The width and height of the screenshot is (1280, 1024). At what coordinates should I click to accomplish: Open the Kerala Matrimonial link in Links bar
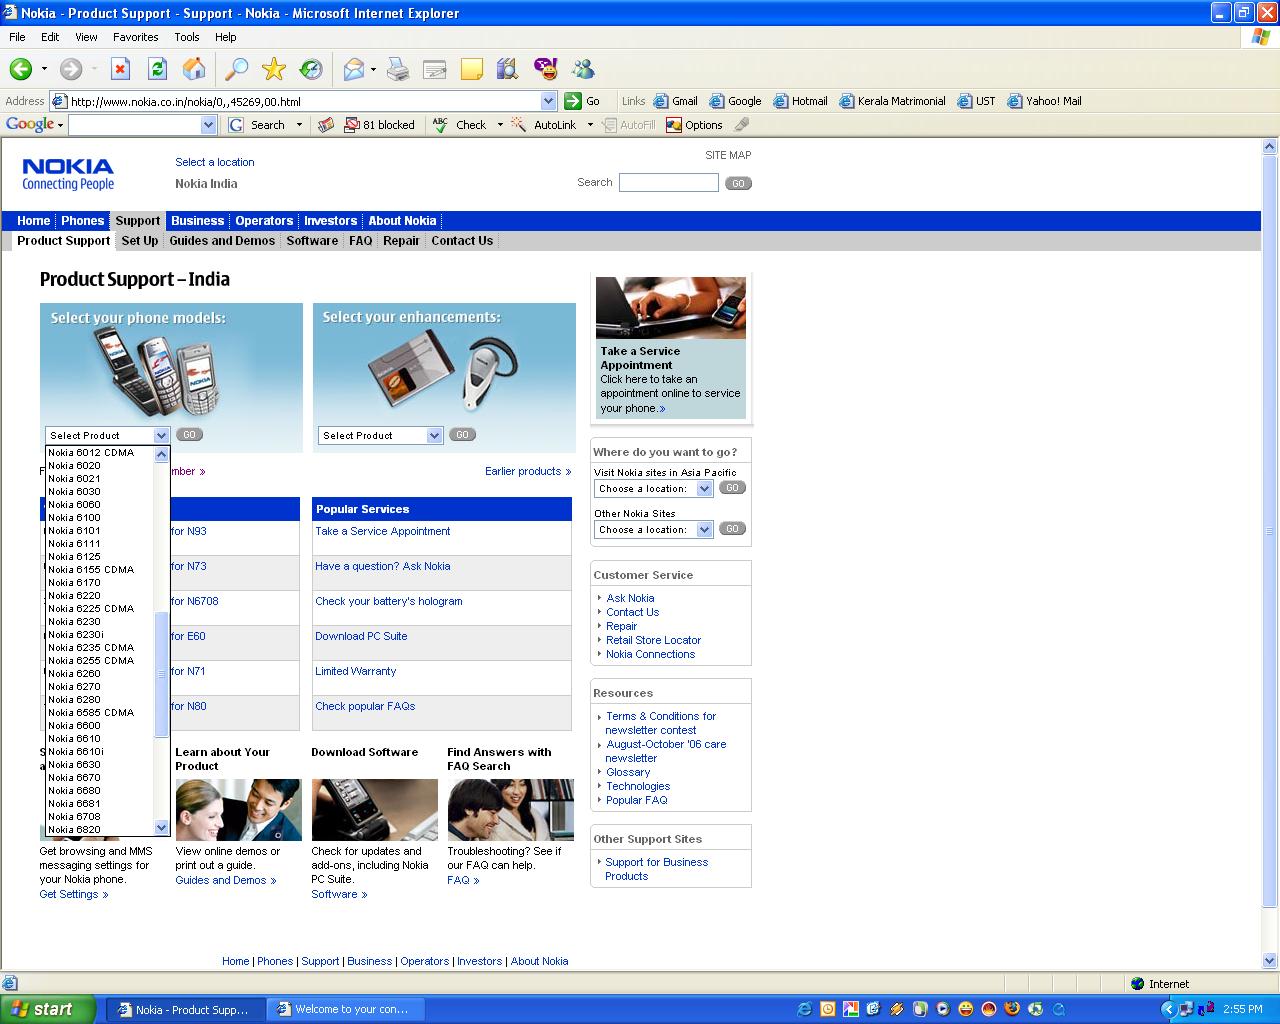tap(893, 101)
